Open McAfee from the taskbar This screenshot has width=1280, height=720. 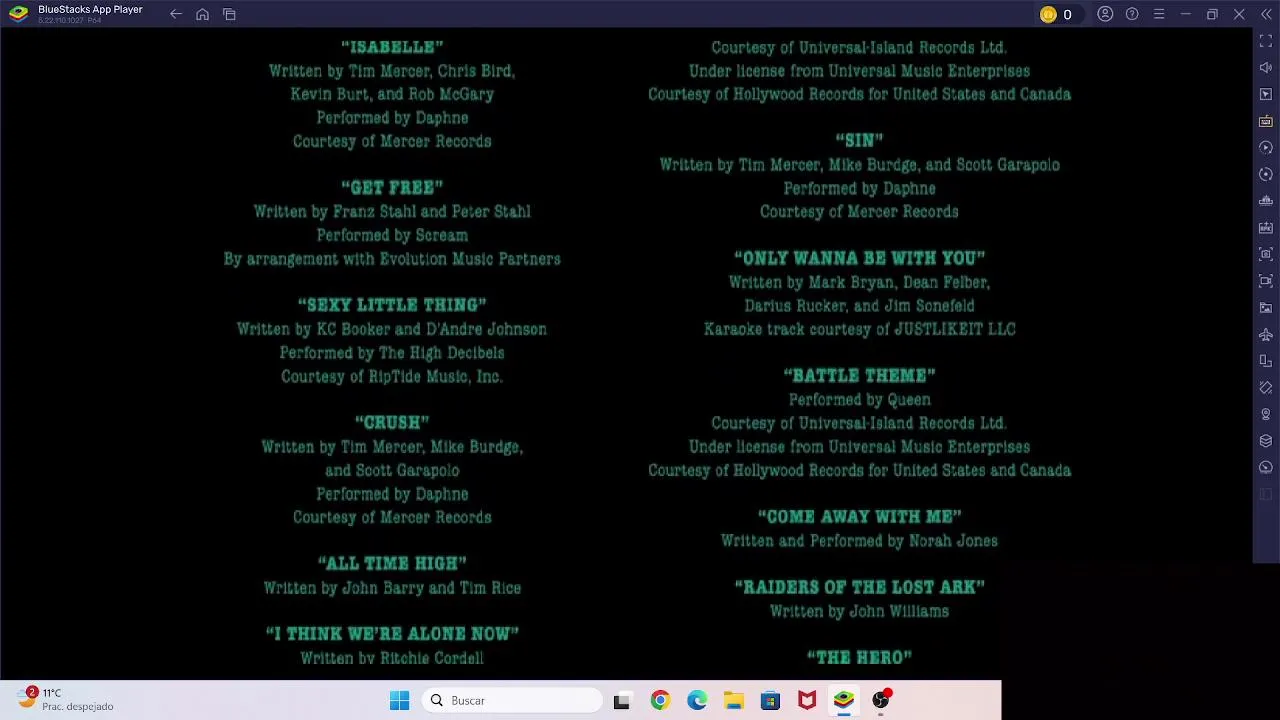pyautogui.click(x=807, y=700)
